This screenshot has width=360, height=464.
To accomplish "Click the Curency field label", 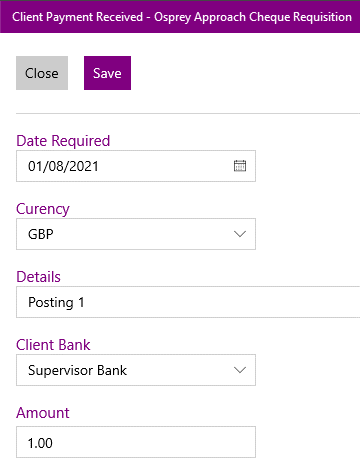I will click(x=43, y=209).
